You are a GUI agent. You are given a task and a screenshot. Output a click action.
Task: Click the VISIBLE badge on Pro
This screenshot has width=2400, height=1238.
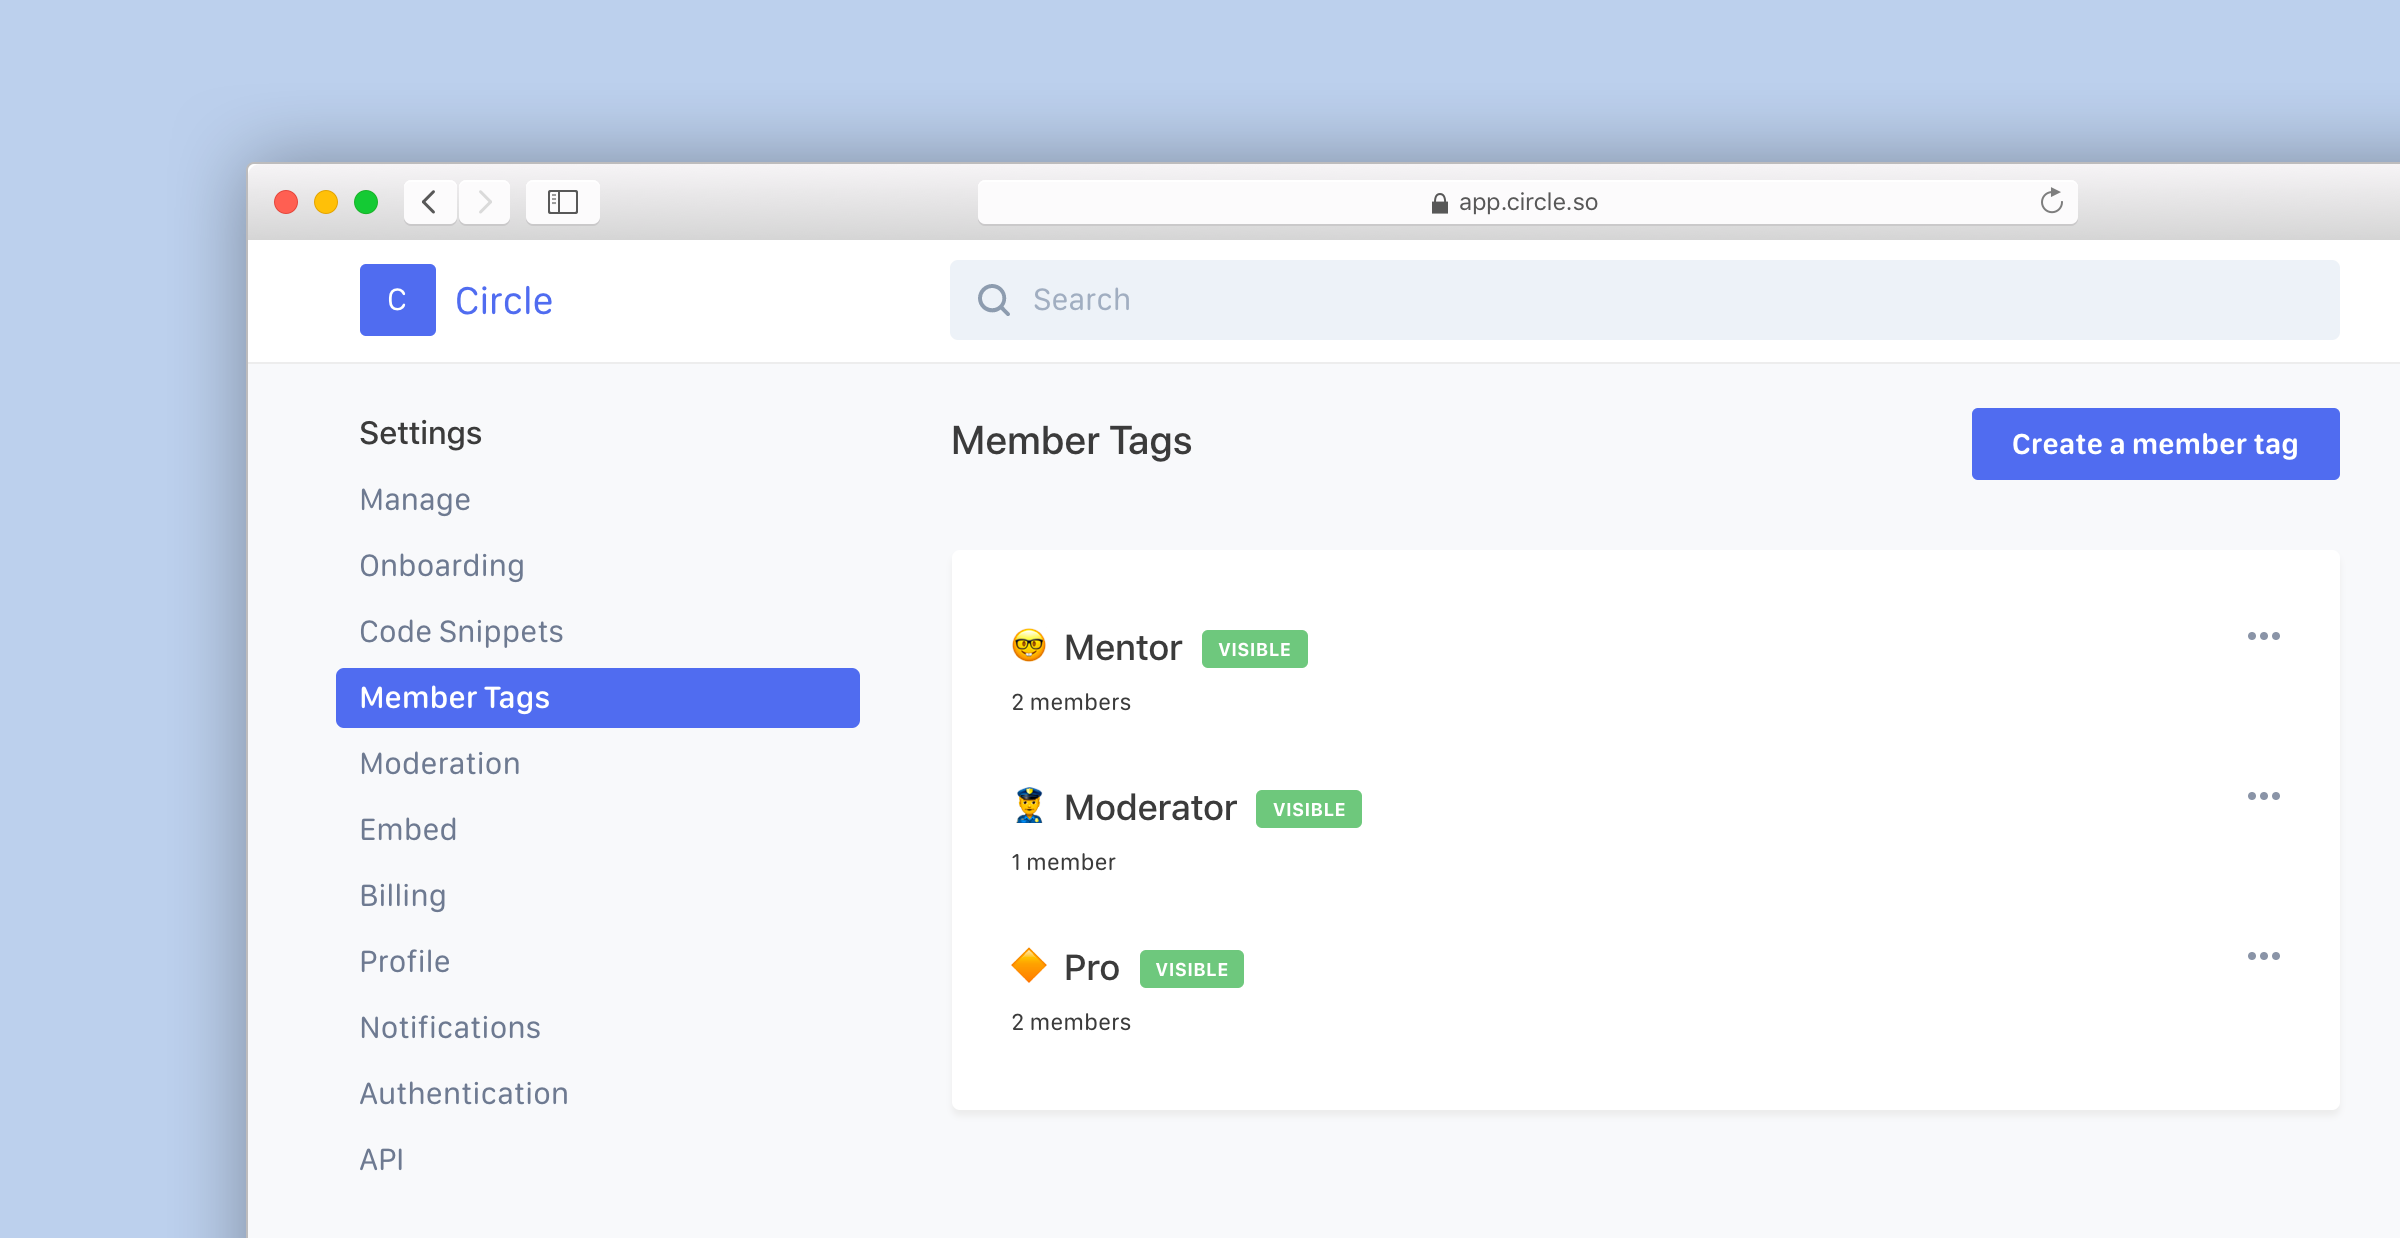1191,969
